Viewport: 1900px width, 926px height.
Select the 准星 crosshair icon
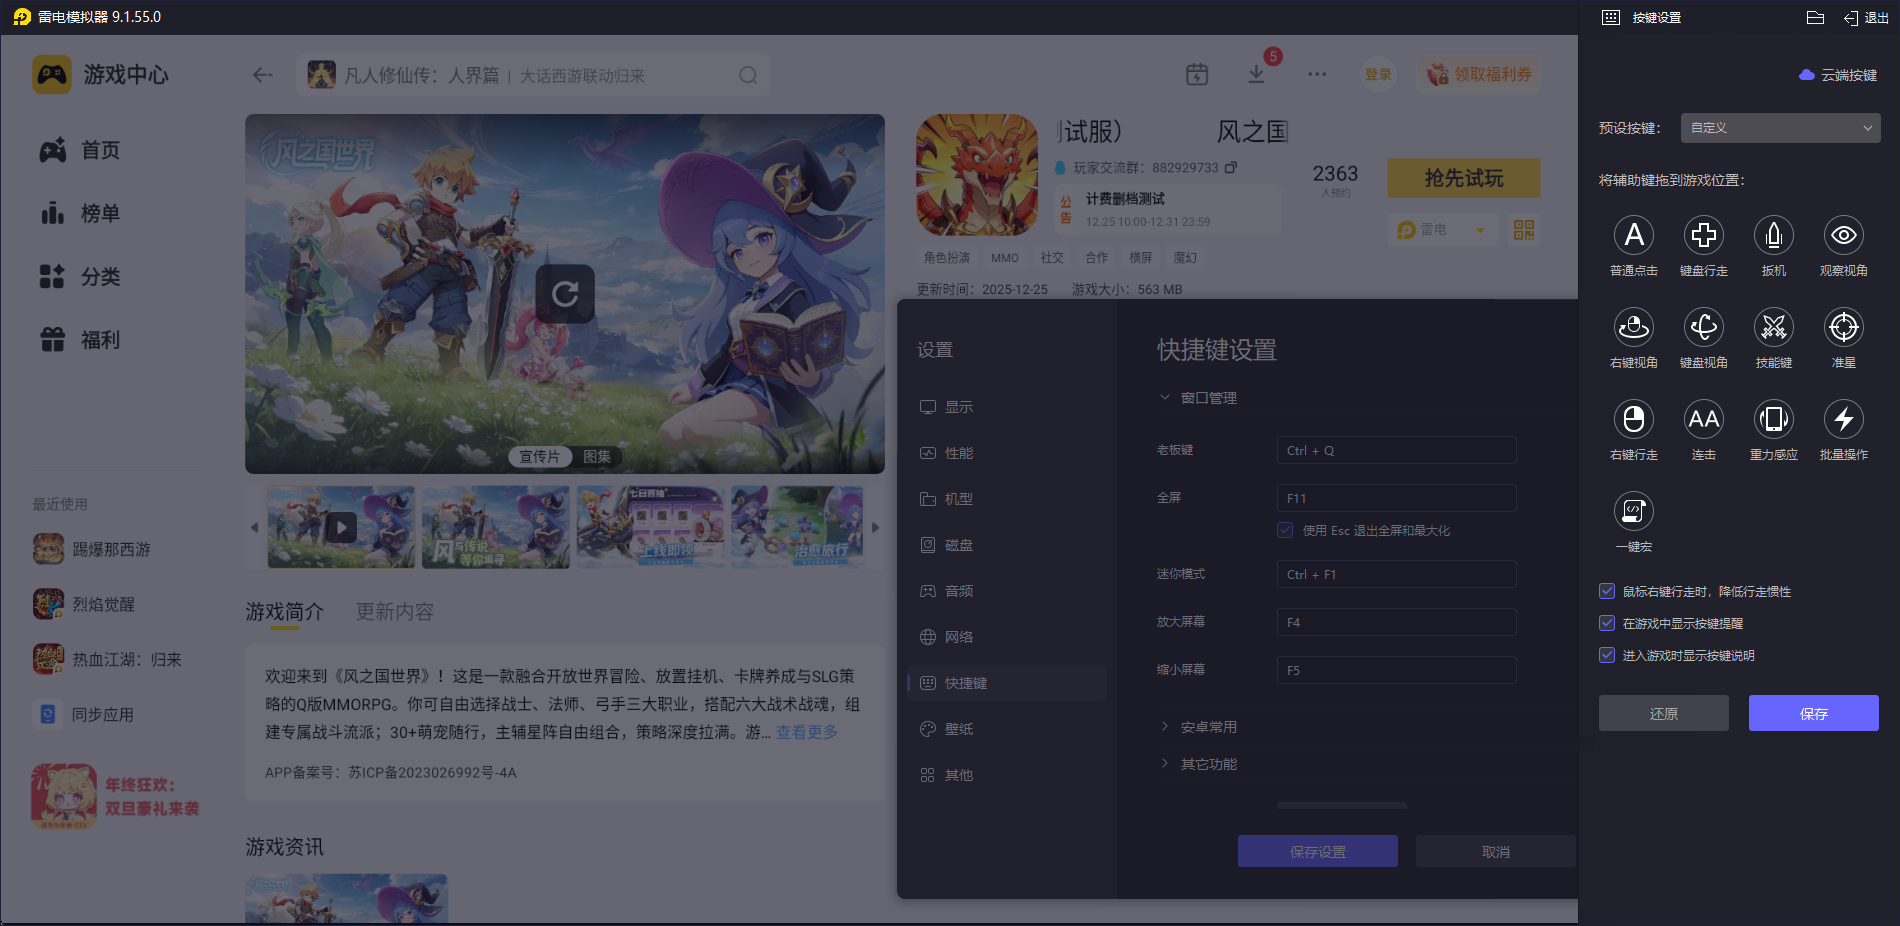point(1844,327)
